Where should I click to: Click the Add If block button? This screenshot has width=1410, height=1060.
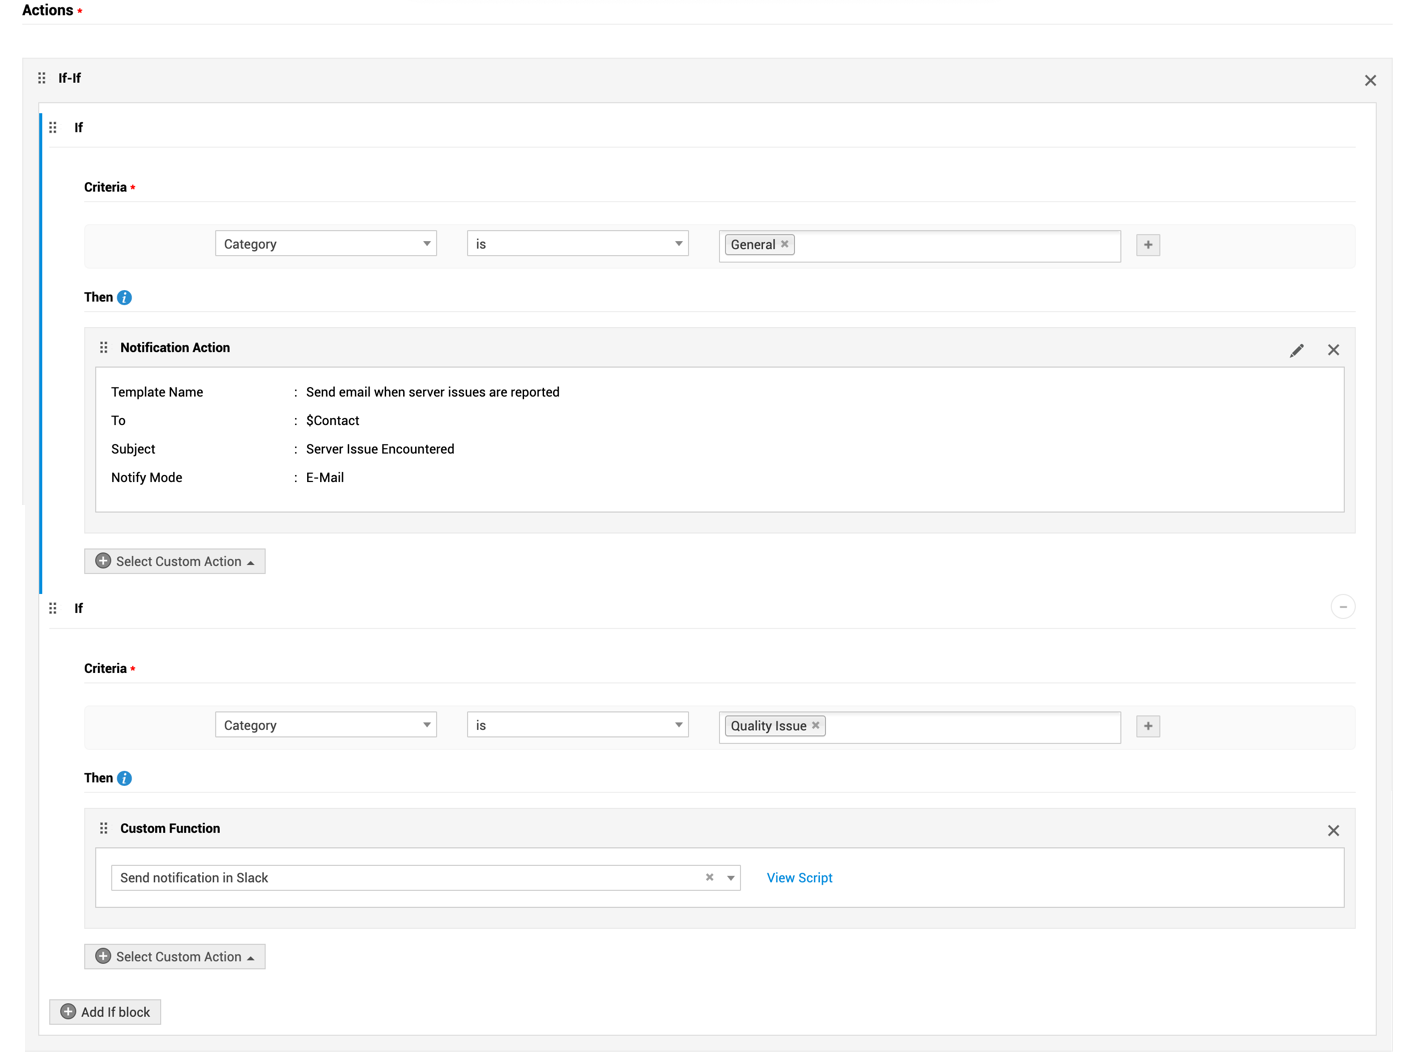click(105, 1012)
